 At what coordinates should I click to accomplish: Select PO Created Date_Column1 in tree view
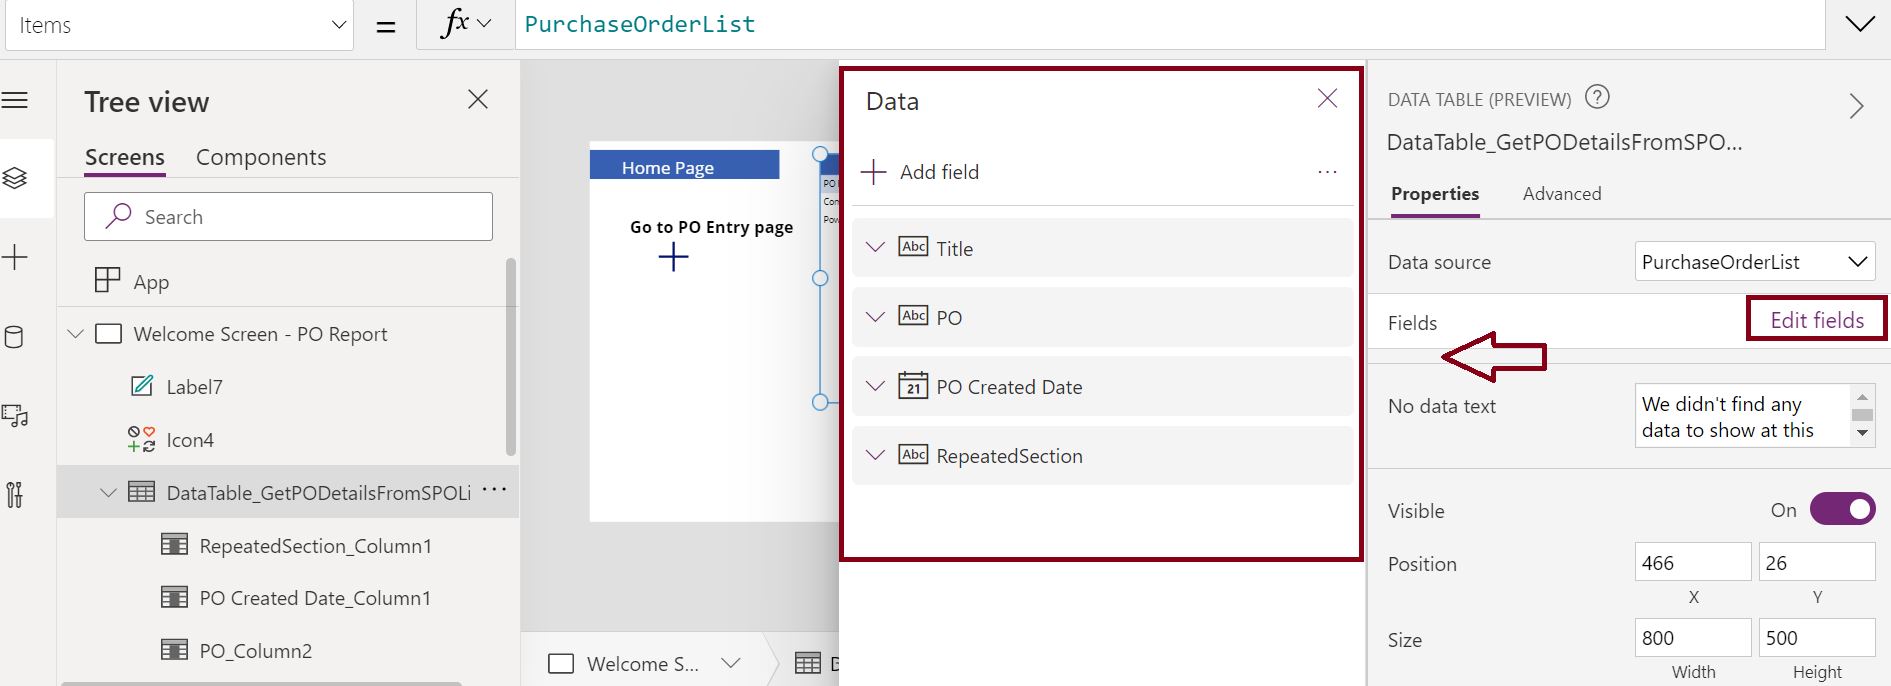[315, 598]
